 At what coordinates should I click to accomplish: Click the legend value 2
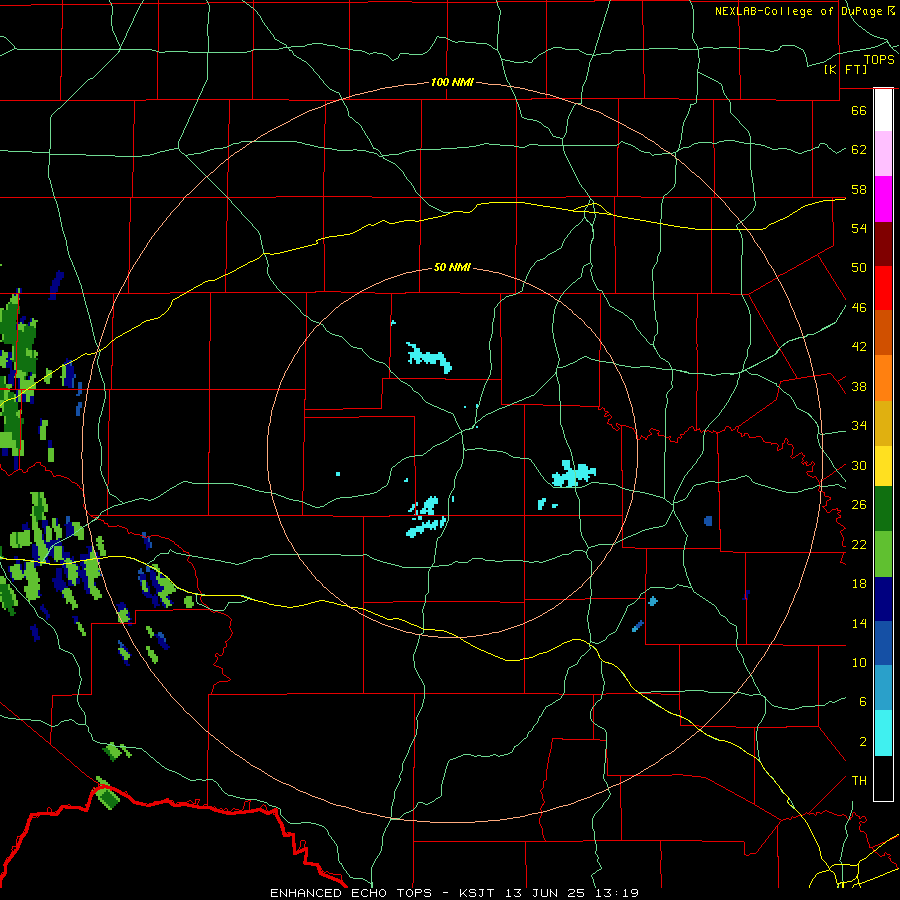(x=863, y=742)
